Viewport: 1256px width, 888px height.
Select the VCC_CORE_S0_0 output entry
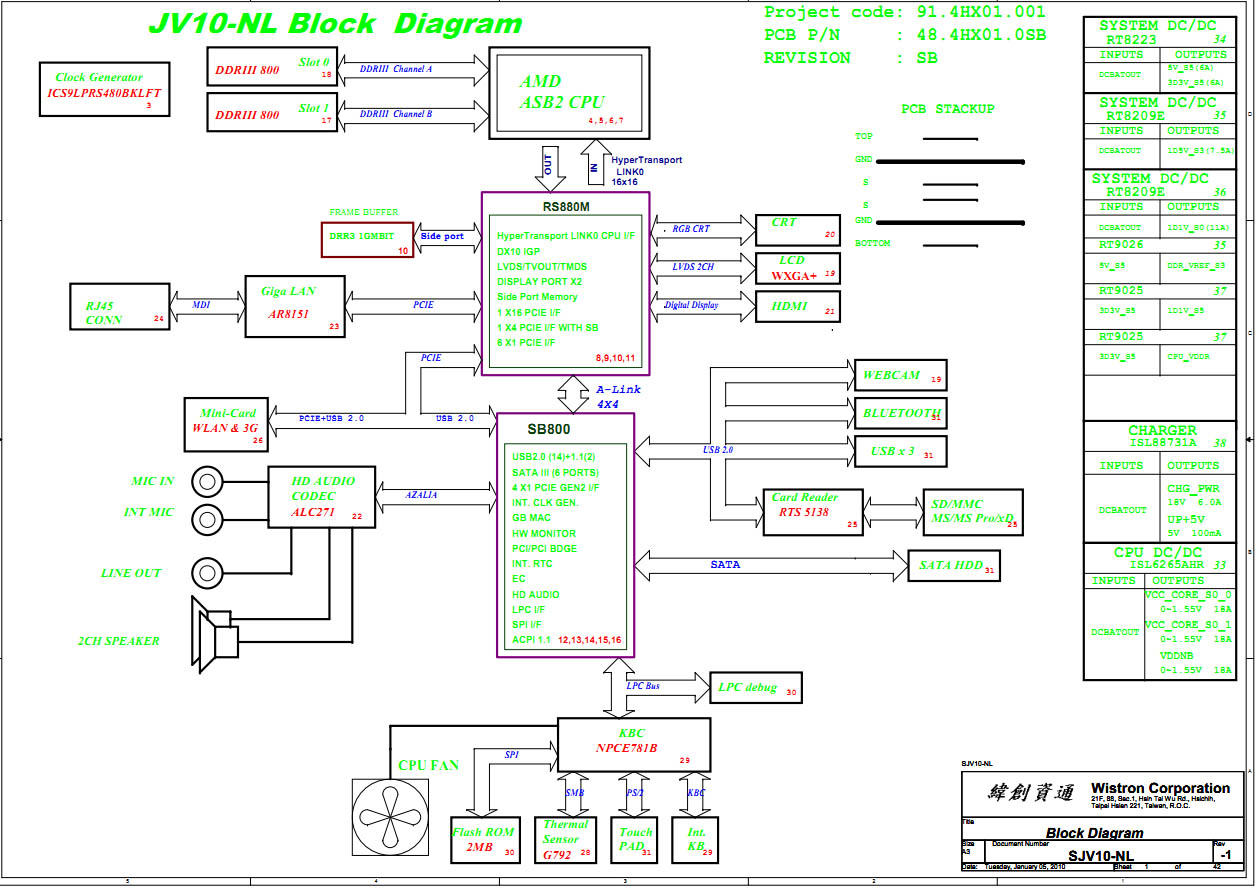[x=1189, y=601]
